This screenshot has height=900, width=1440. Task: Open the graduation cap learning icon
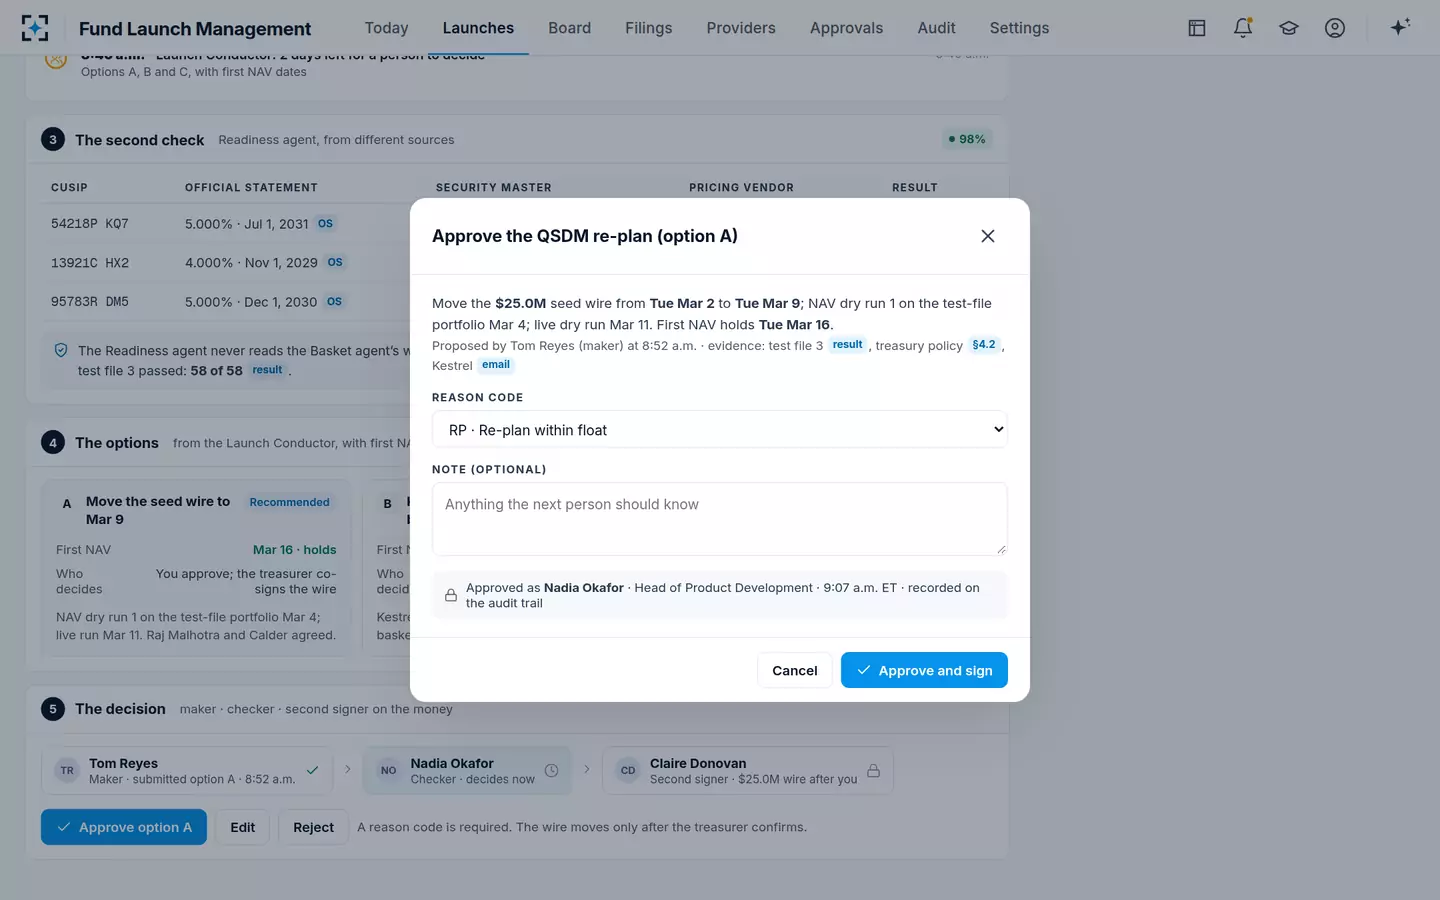point(1289,28)
